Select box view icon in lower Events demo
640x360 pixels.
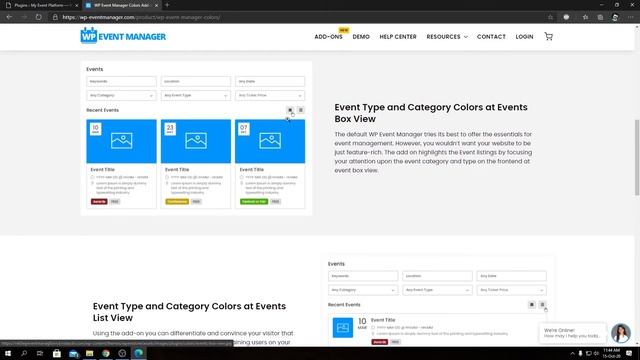point(531,304)
